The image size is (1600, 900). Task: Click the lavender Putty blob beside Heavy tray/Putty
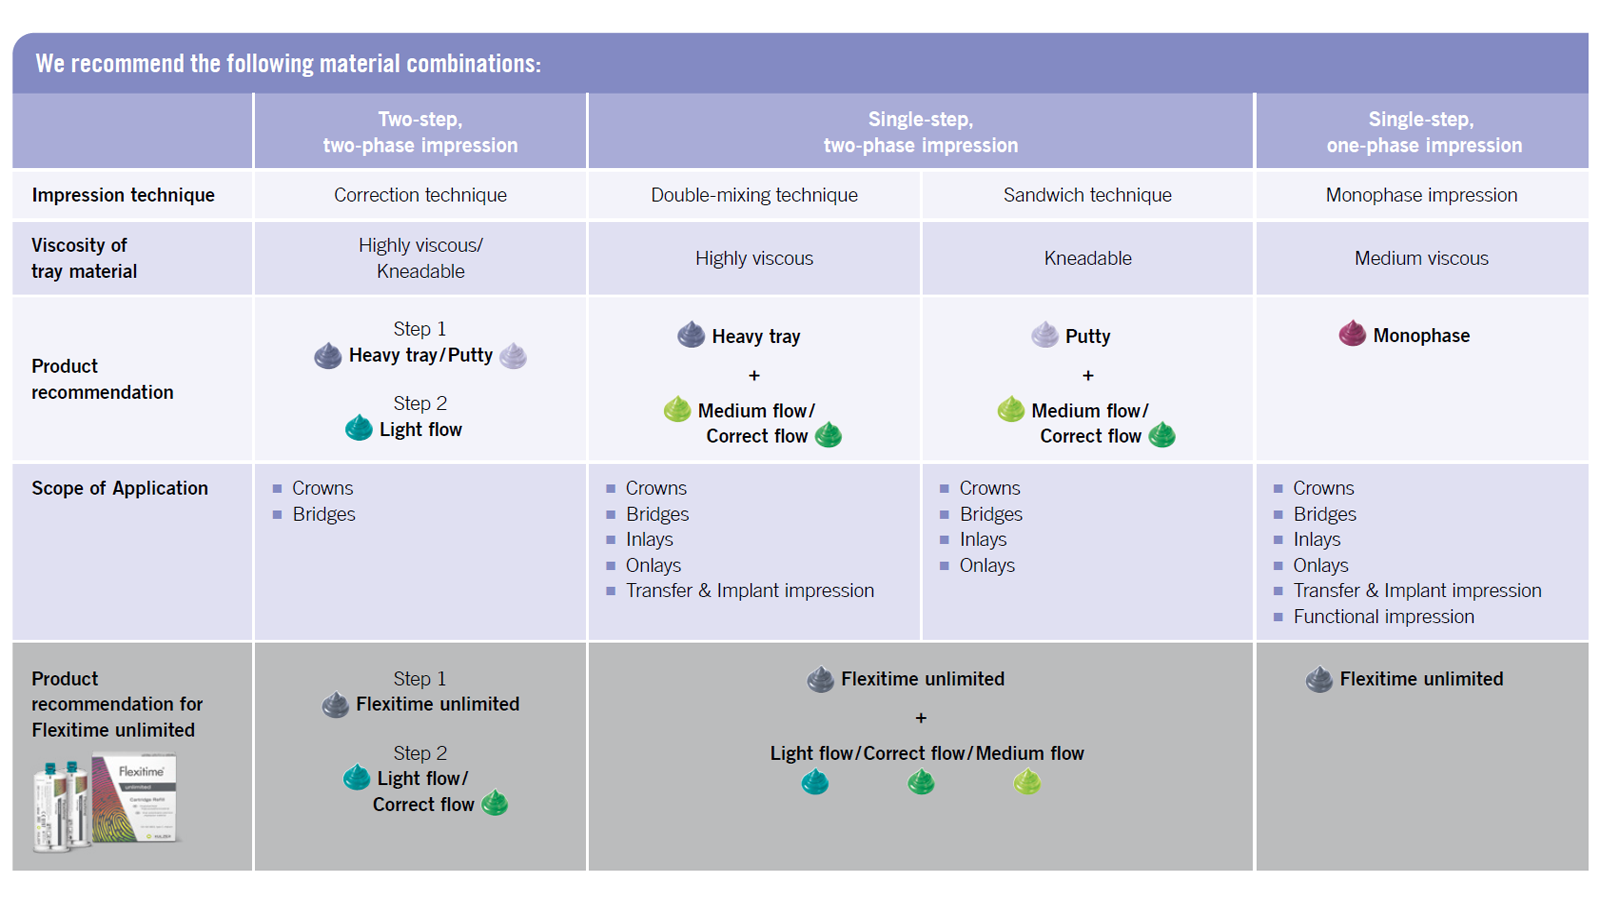513,356
